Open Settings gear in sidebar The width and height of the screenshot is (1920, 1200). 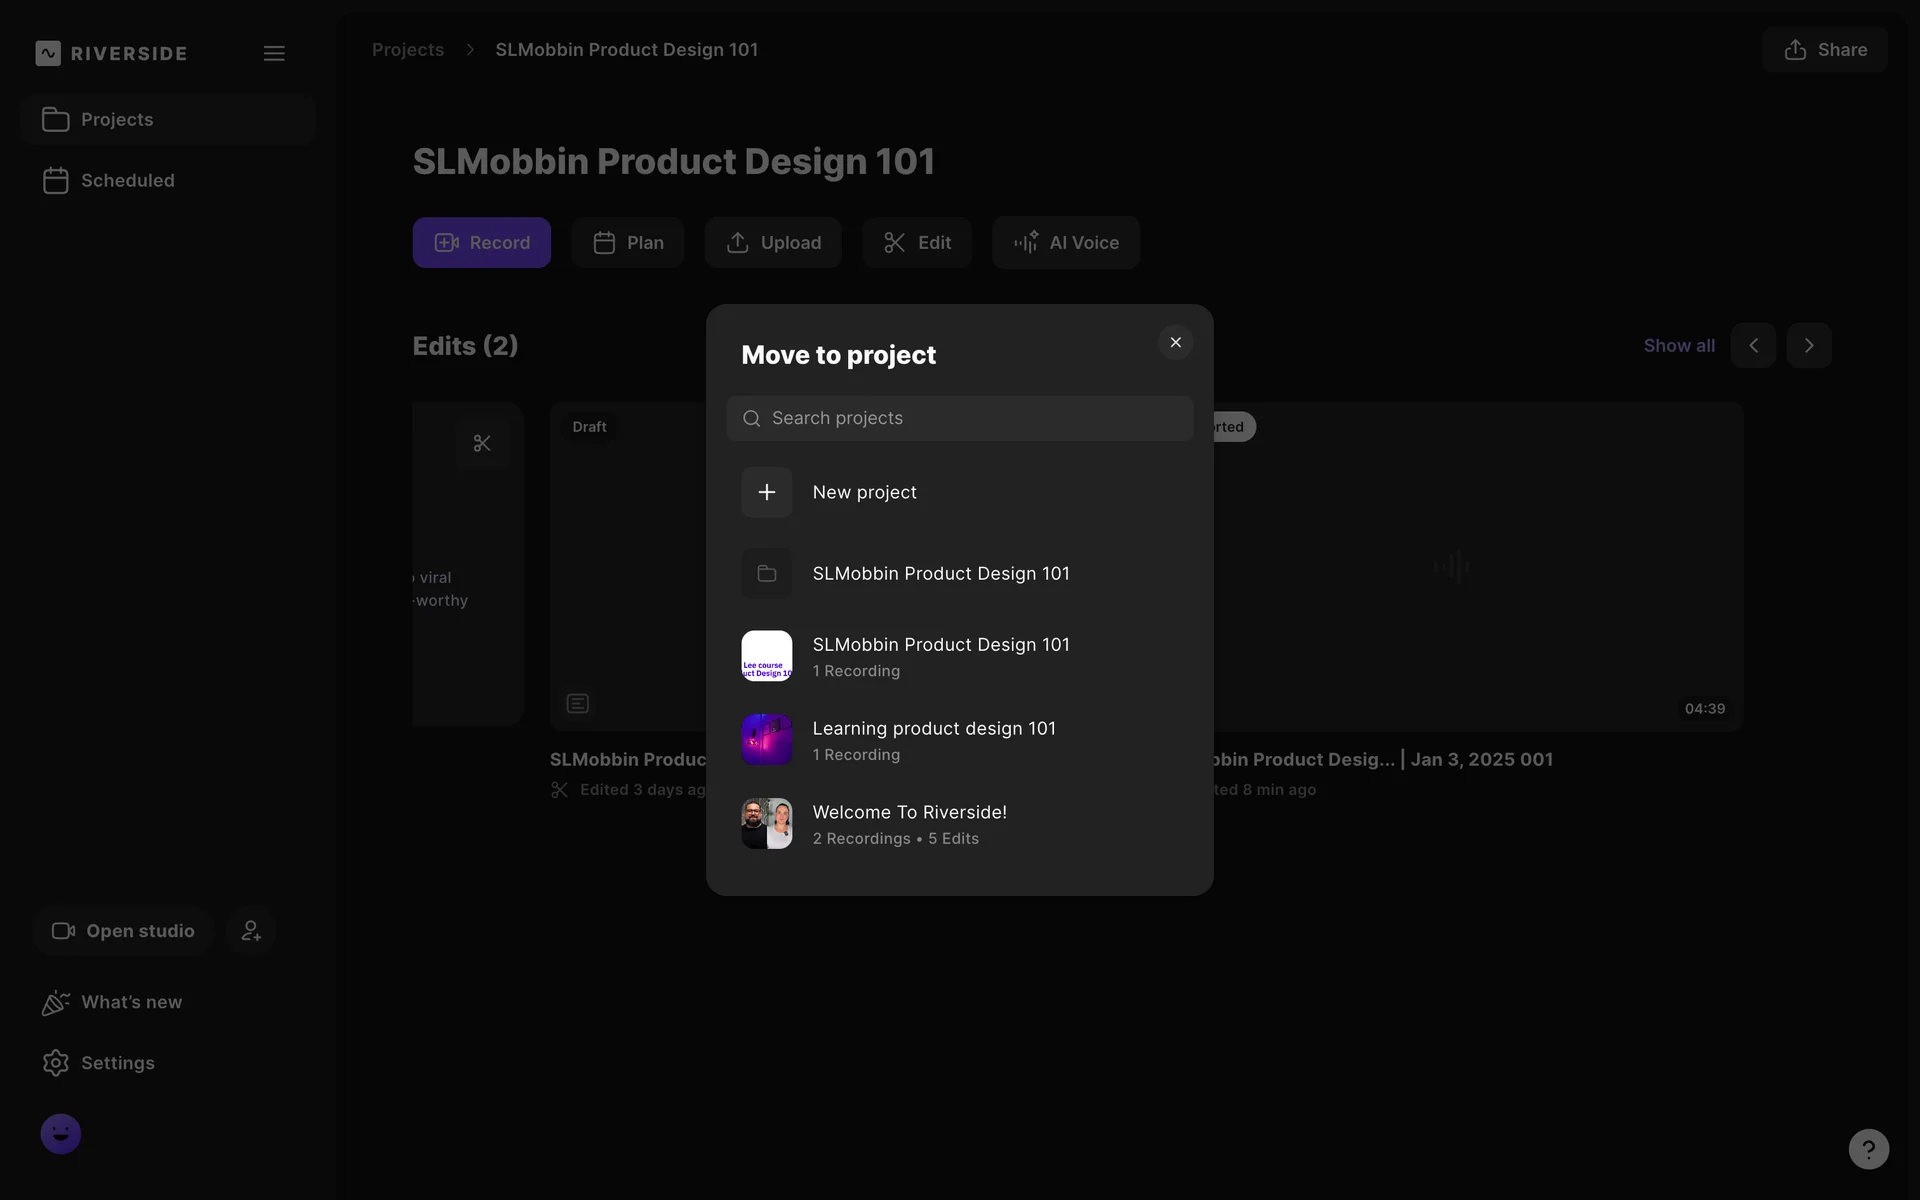pyautogui.click(x=57, y=1063)
